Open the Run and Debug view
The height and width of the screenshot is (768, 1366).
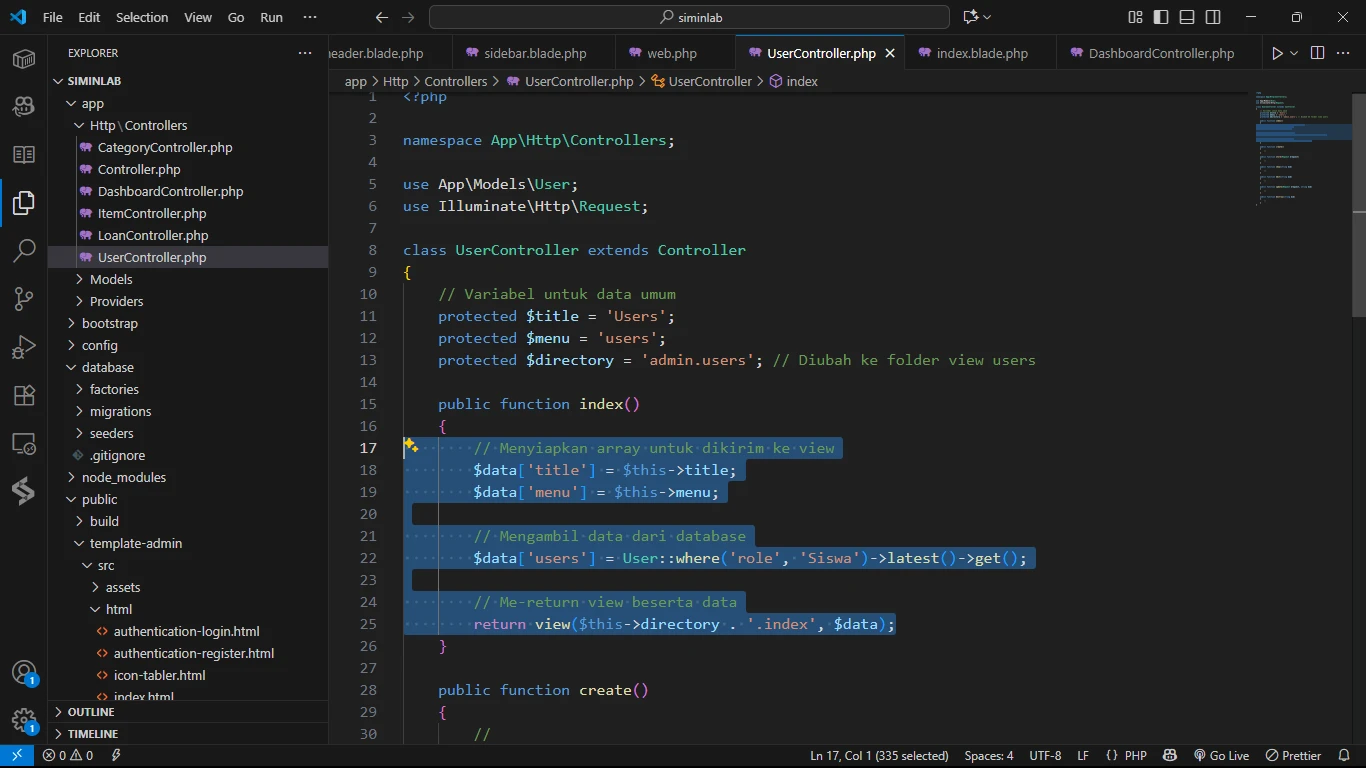(24, 347)
